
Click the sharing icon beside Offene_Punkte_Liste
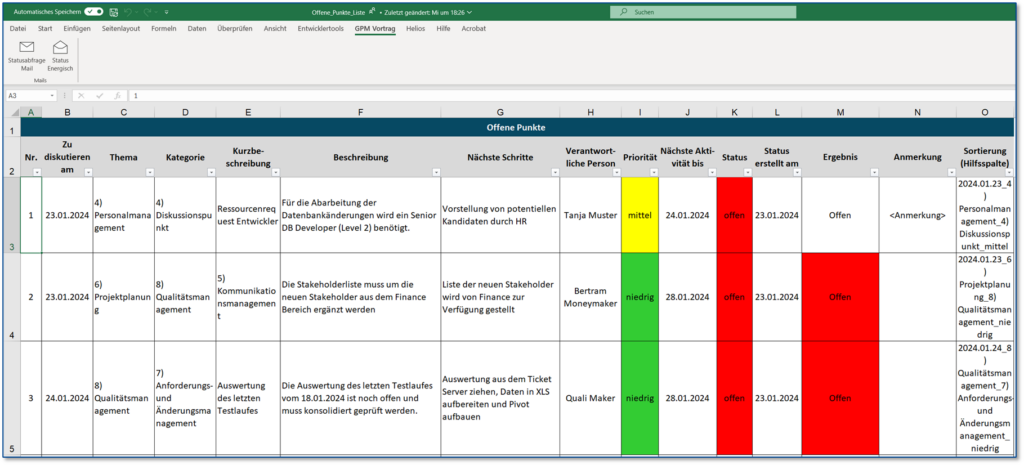(372, 11)
